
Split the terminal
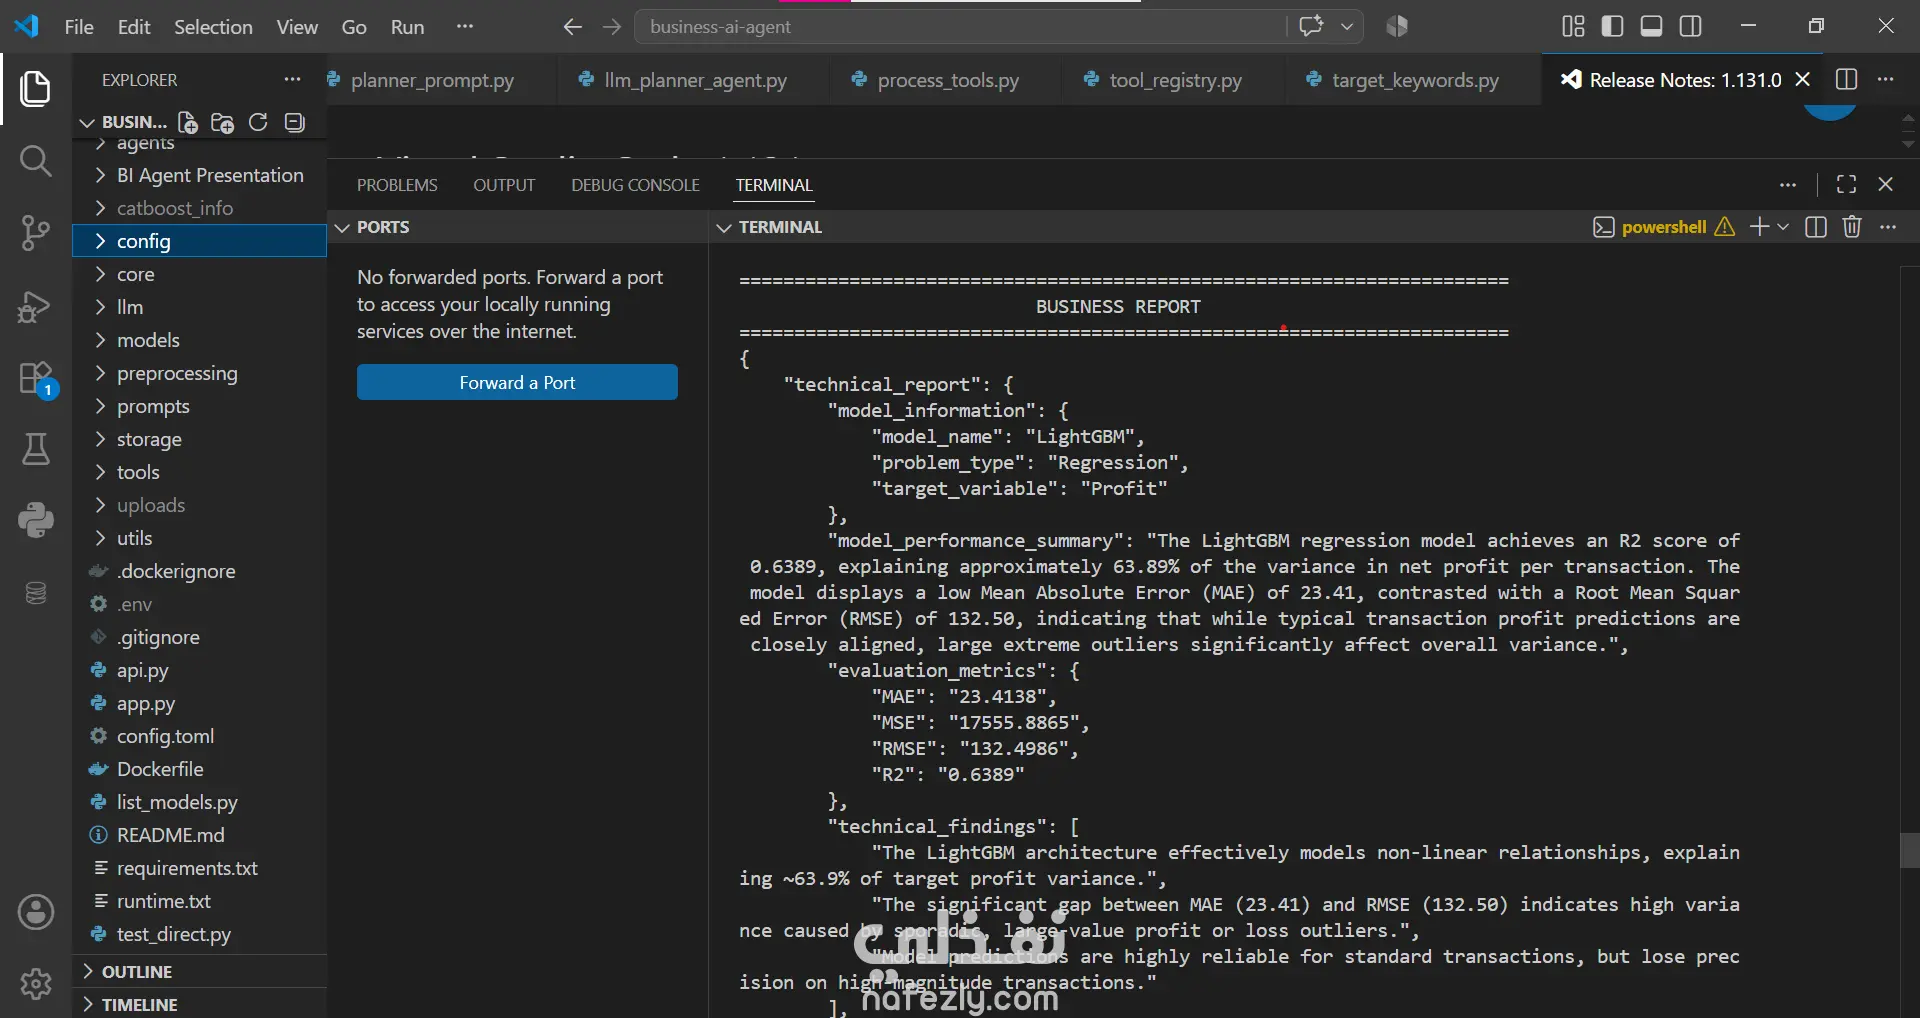click(x=1816, y=227)
